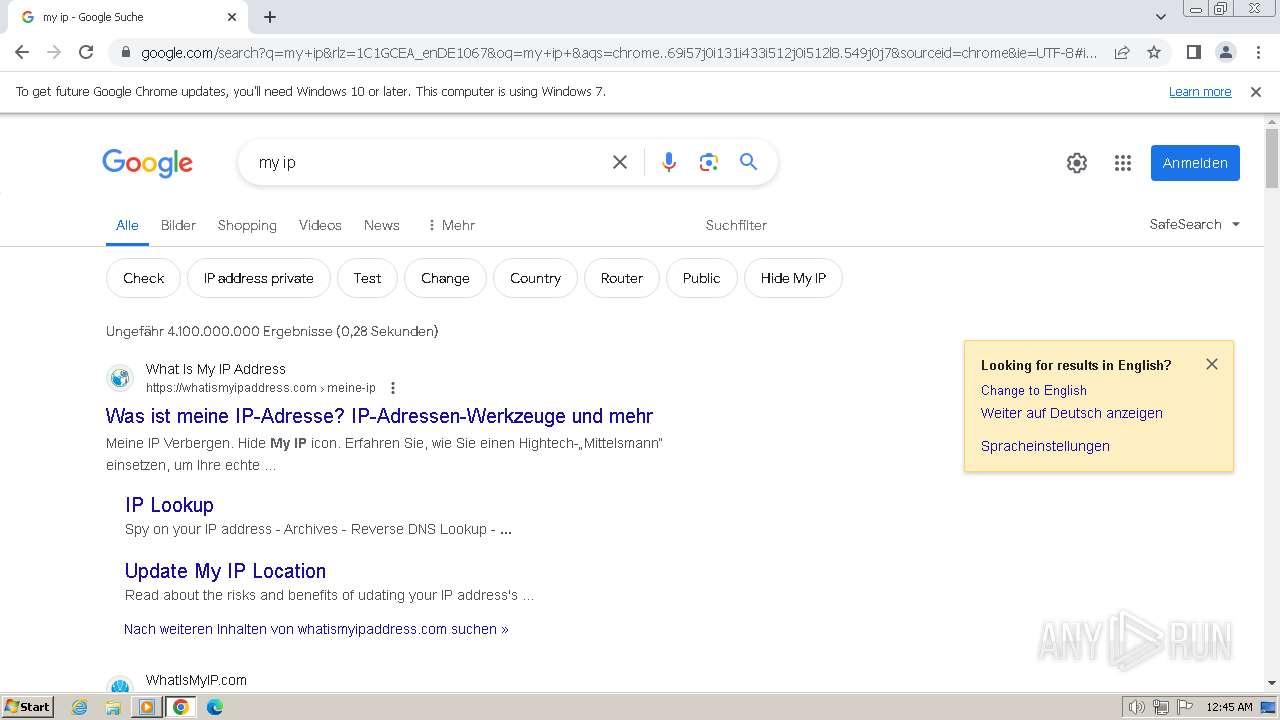Viewport: 1280px width, 720px height.
Task: Open Windows Explorer folder in taskbar
Action: 113,707
